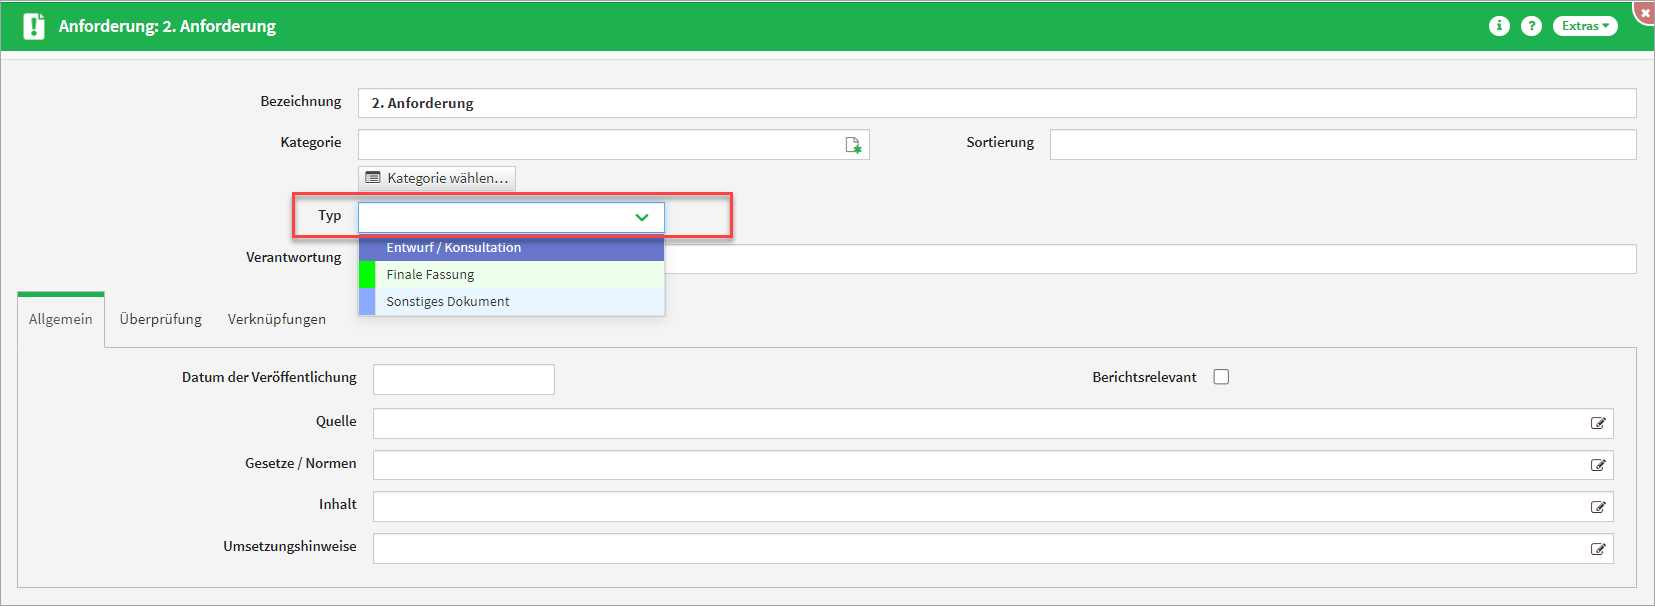Open the Extras dropdown menu
This screenshot has width=1655, height=606.
[1585, 26]
